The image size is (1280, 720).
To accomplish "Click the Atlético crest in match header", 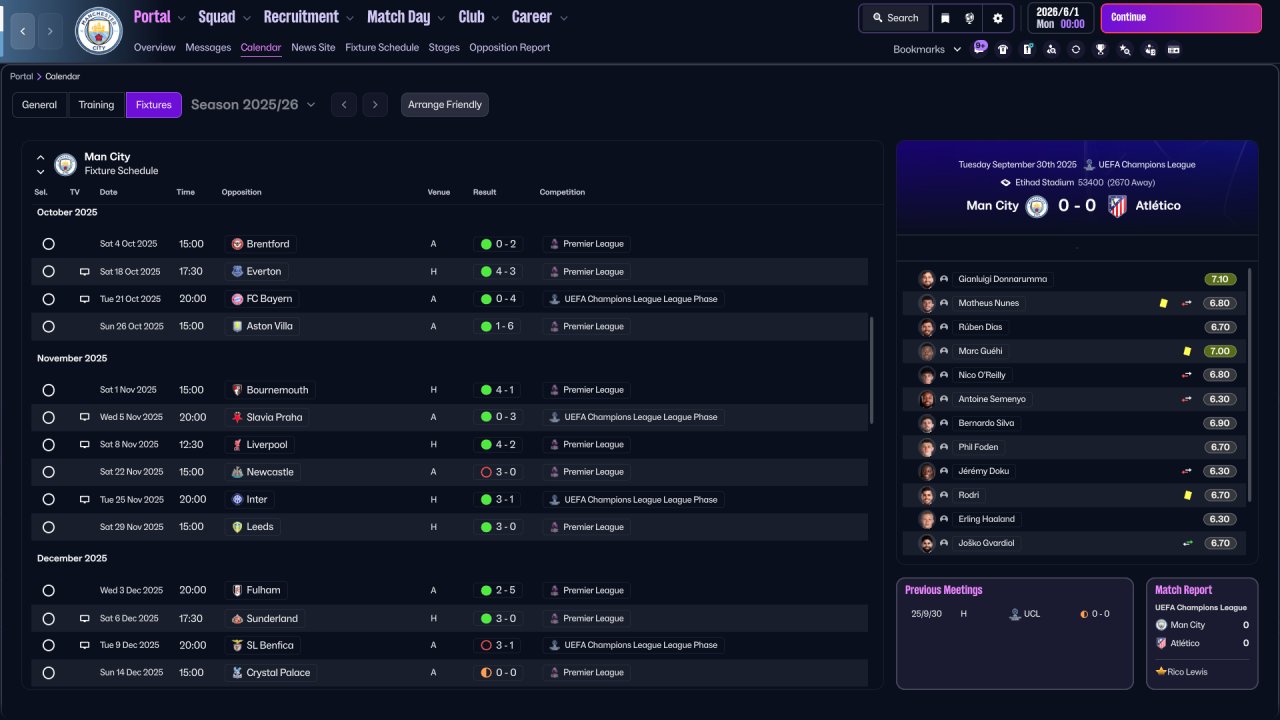I will (1117, 206).
